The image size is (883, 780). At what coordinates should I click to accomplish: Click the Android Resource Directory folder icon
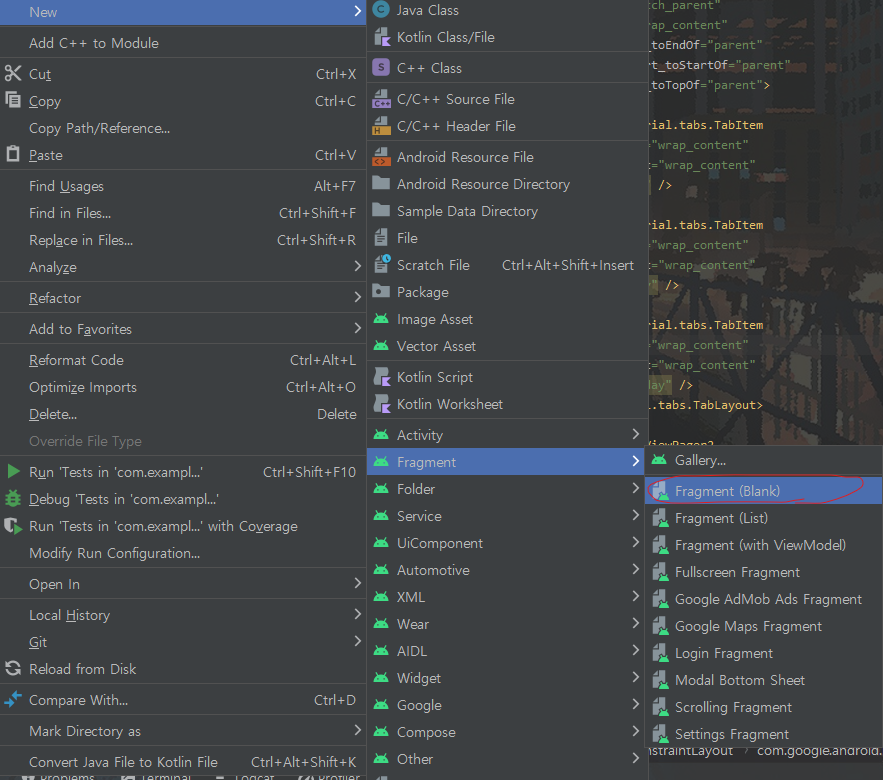[381, 184]
